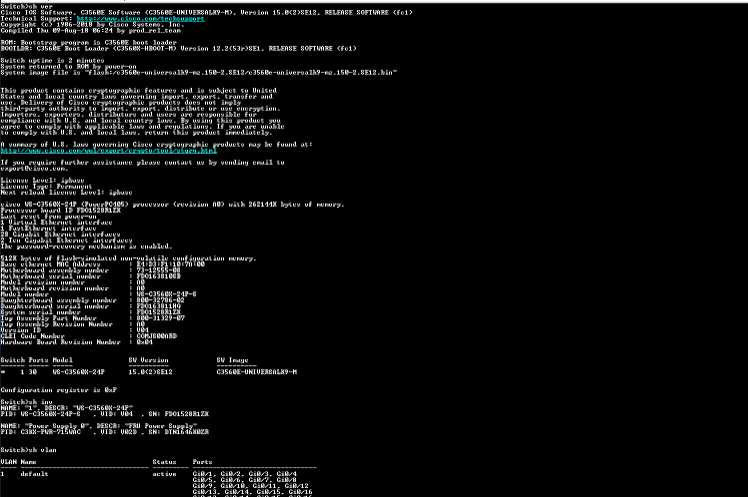This screenshot has width=748, height=497.
Task: Click 'System returned to ROM by power-on'
Action: (68, 67)
